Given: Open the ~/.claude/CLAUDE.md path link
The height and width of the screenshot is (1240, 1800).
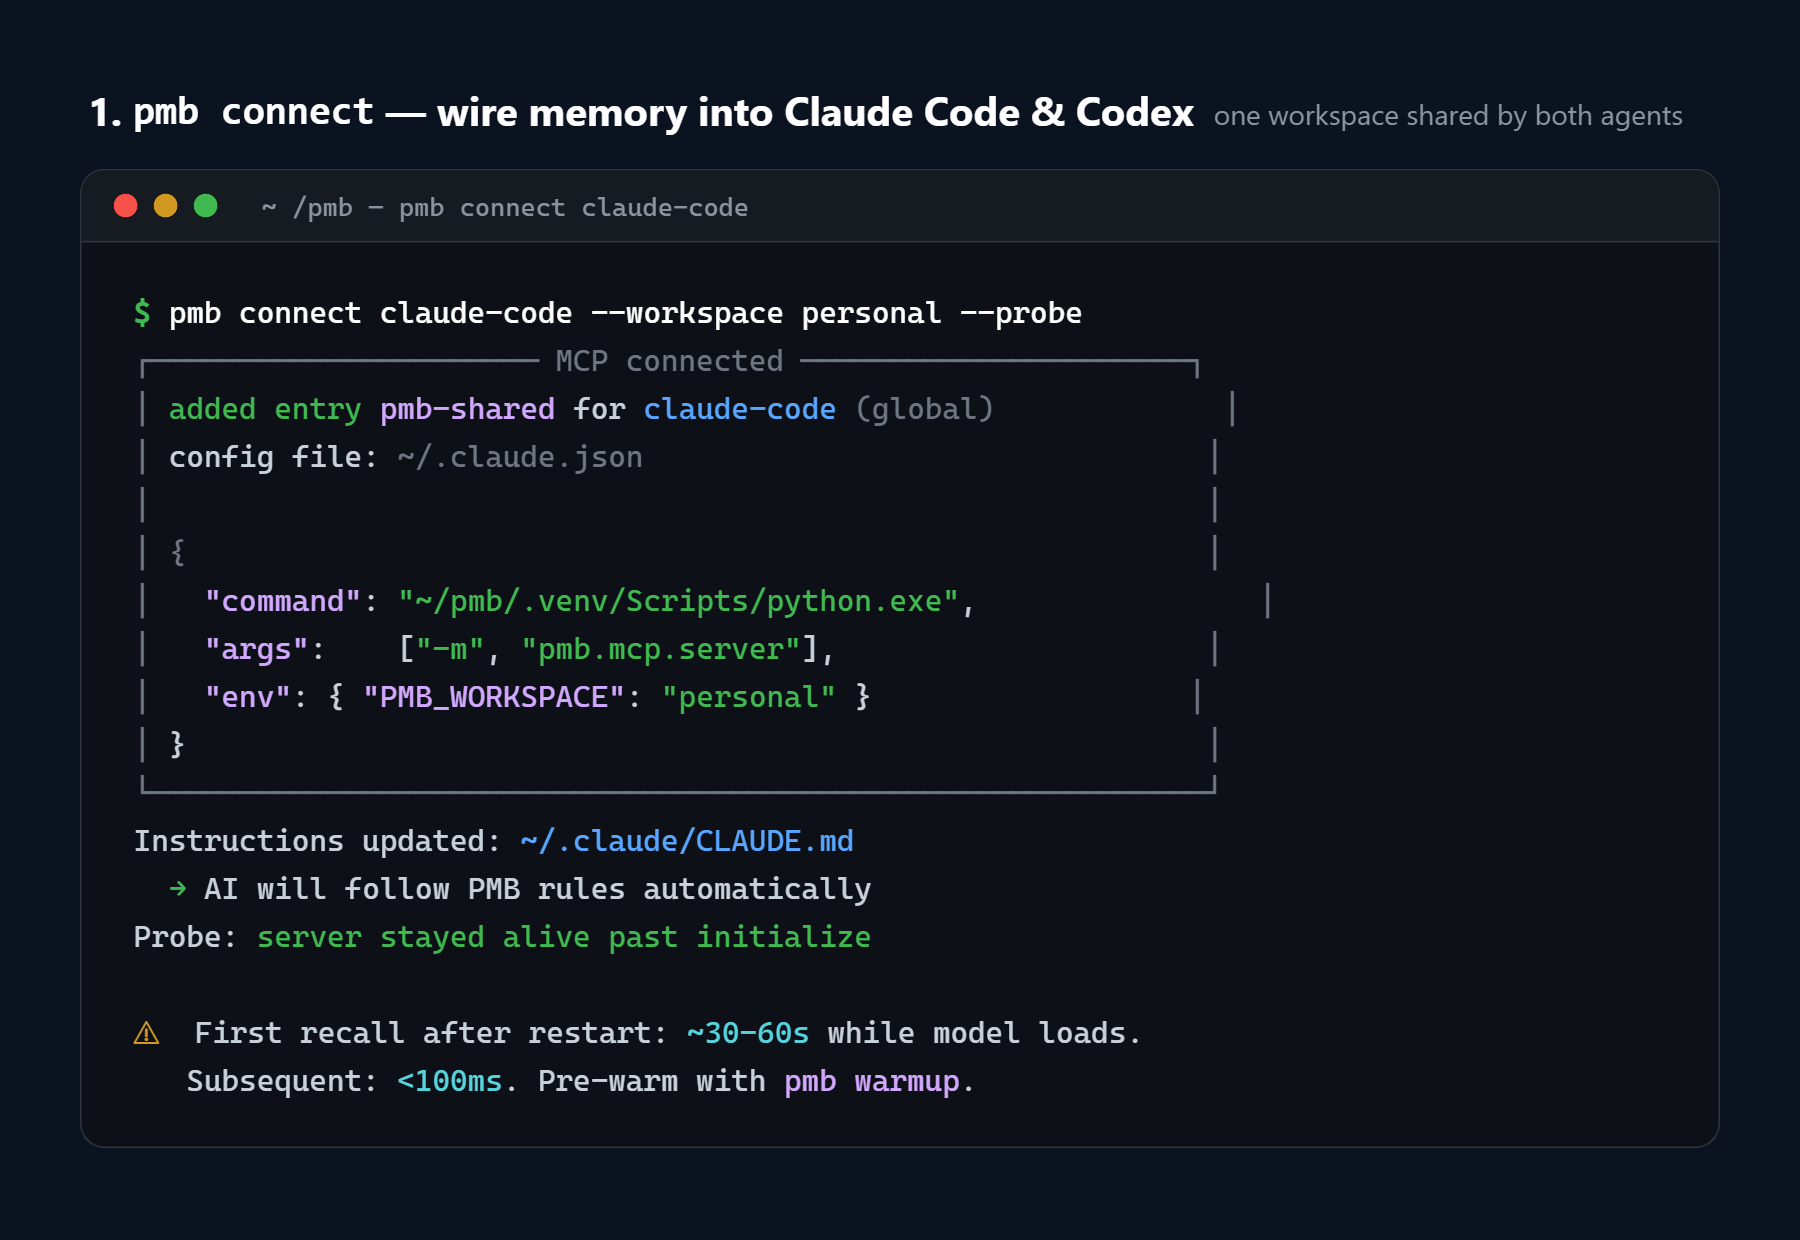Looking at the screenshot, I should (687, 841).
